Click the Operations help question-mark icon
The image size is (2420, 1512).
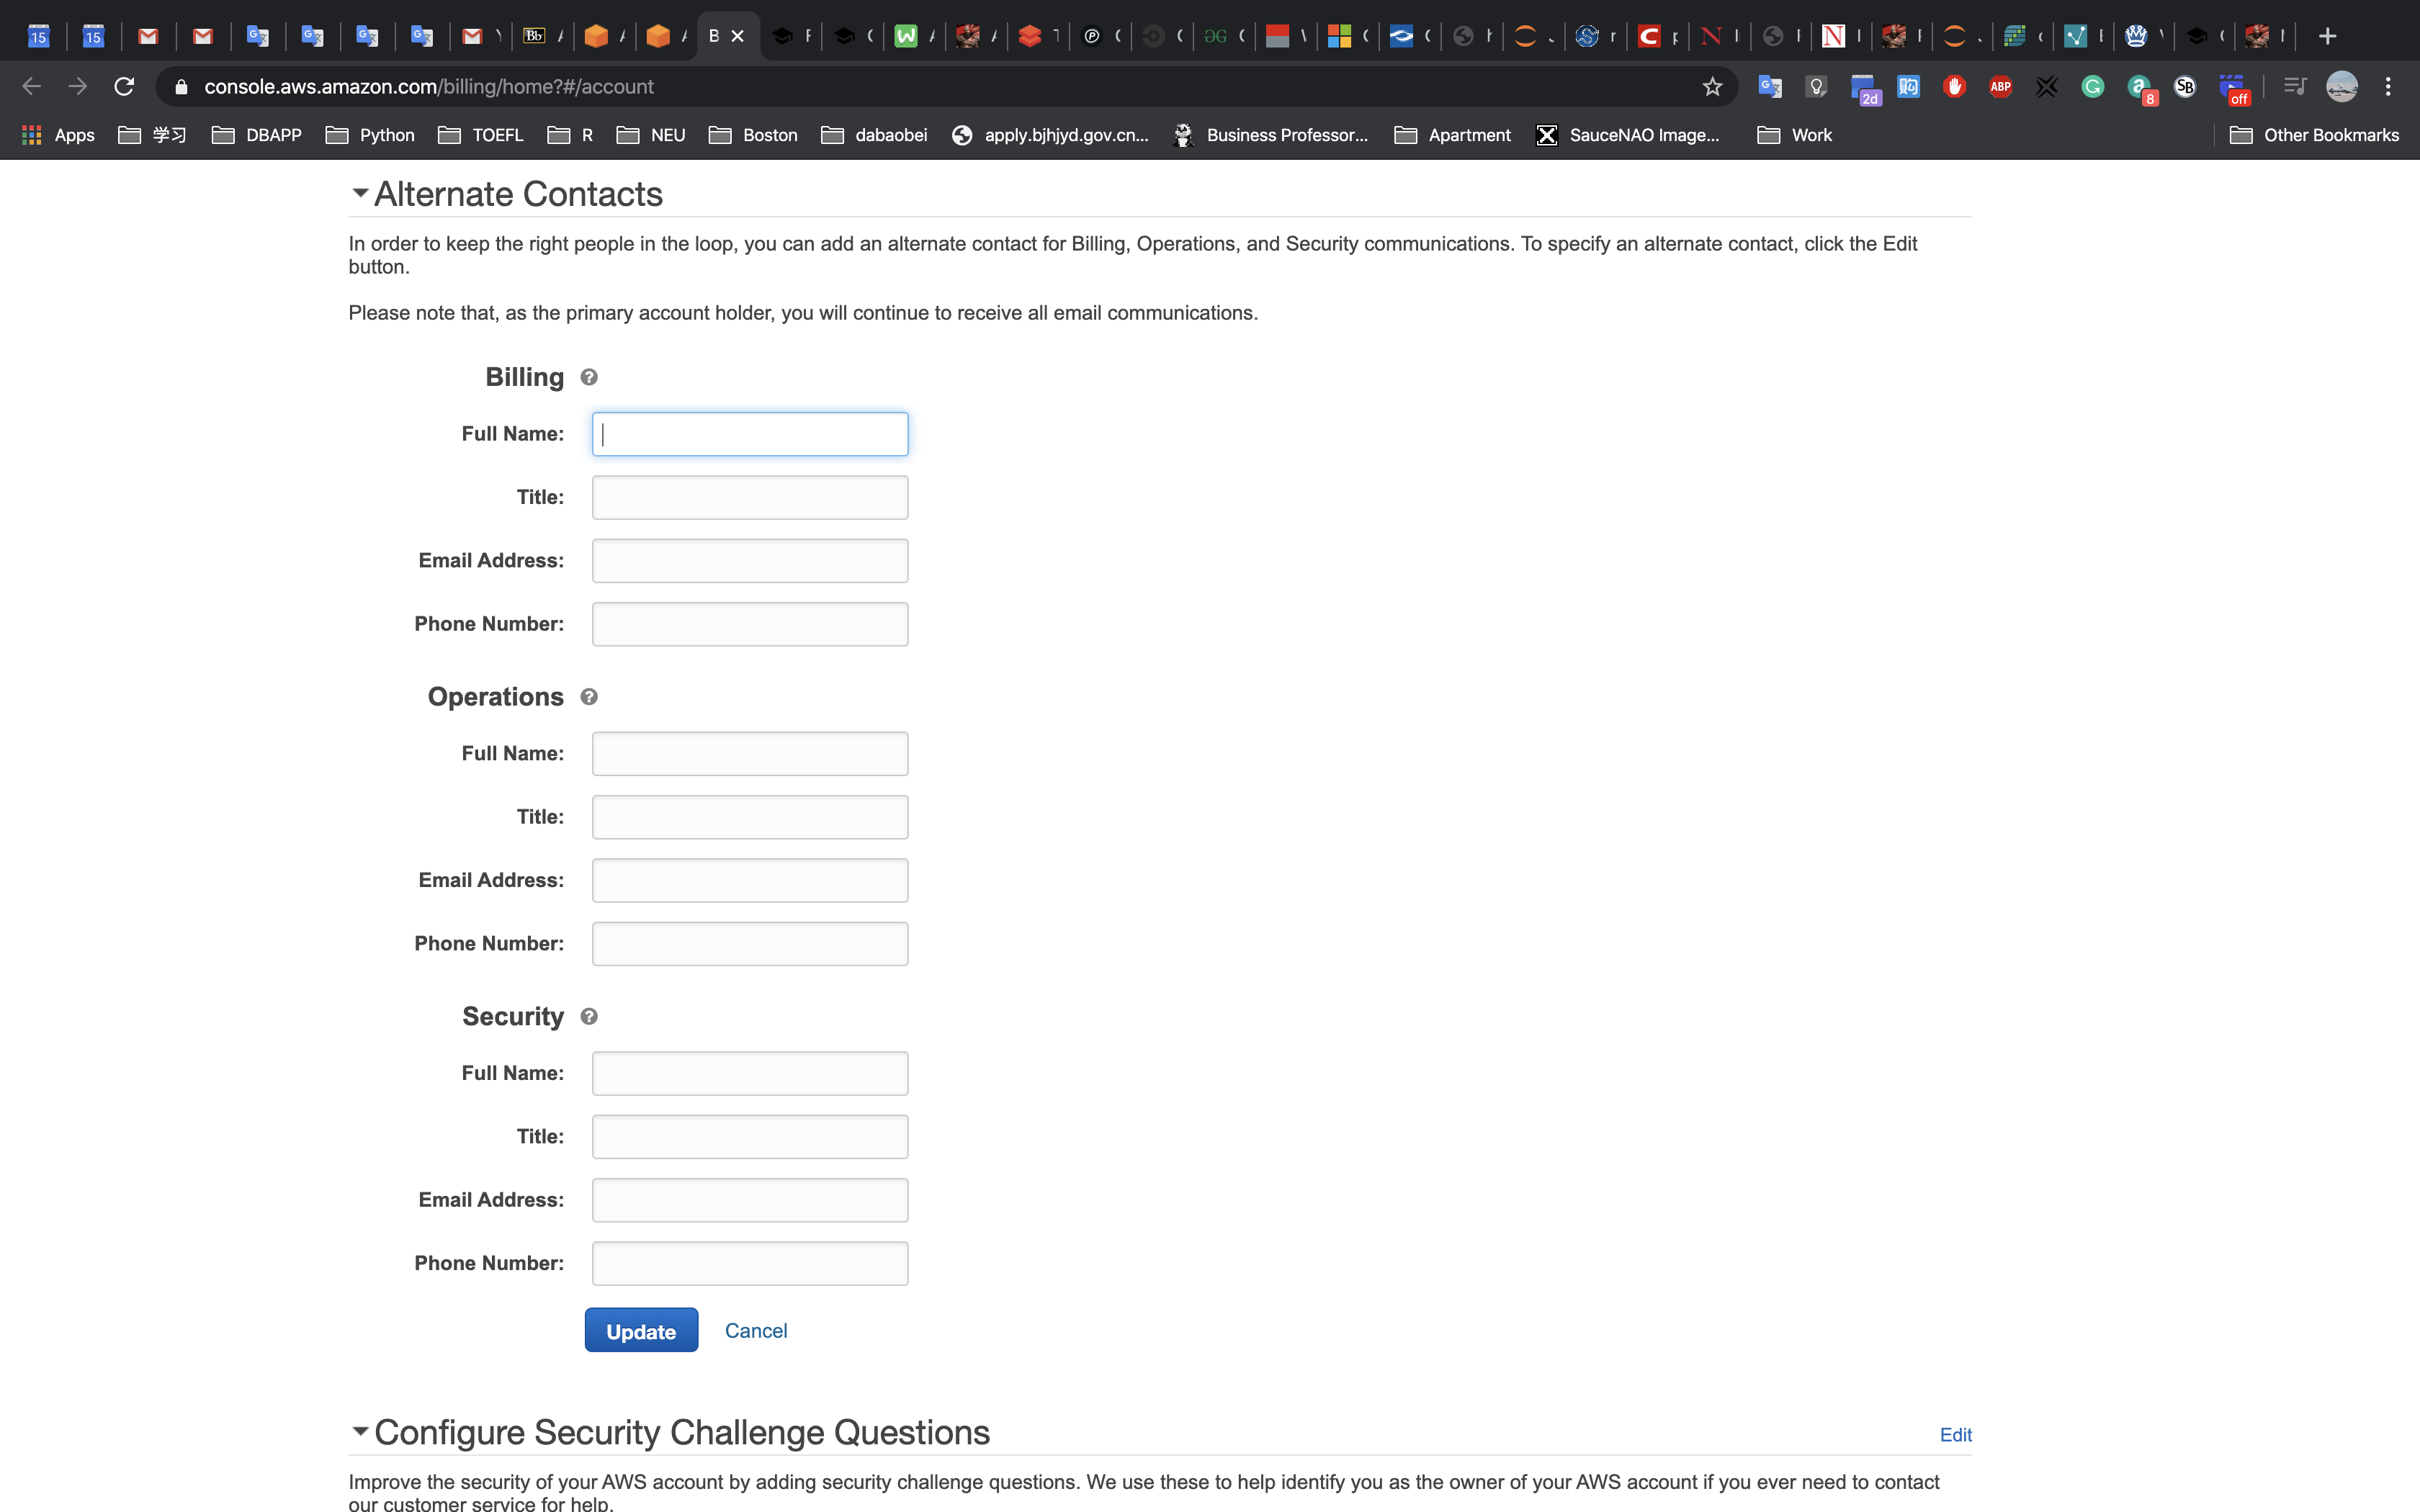point(589,697)
